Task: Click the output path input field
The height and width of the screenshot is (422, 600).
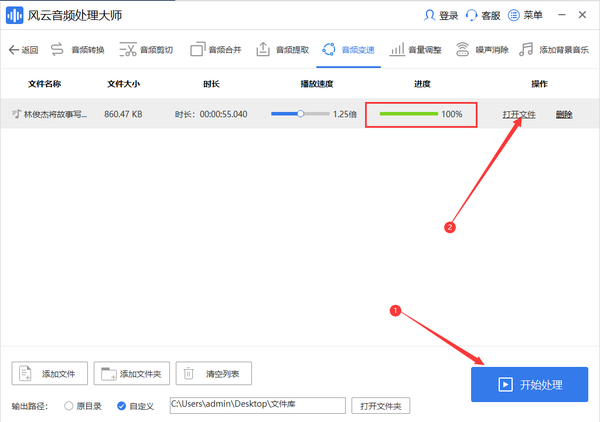Action: coord(258,405)
